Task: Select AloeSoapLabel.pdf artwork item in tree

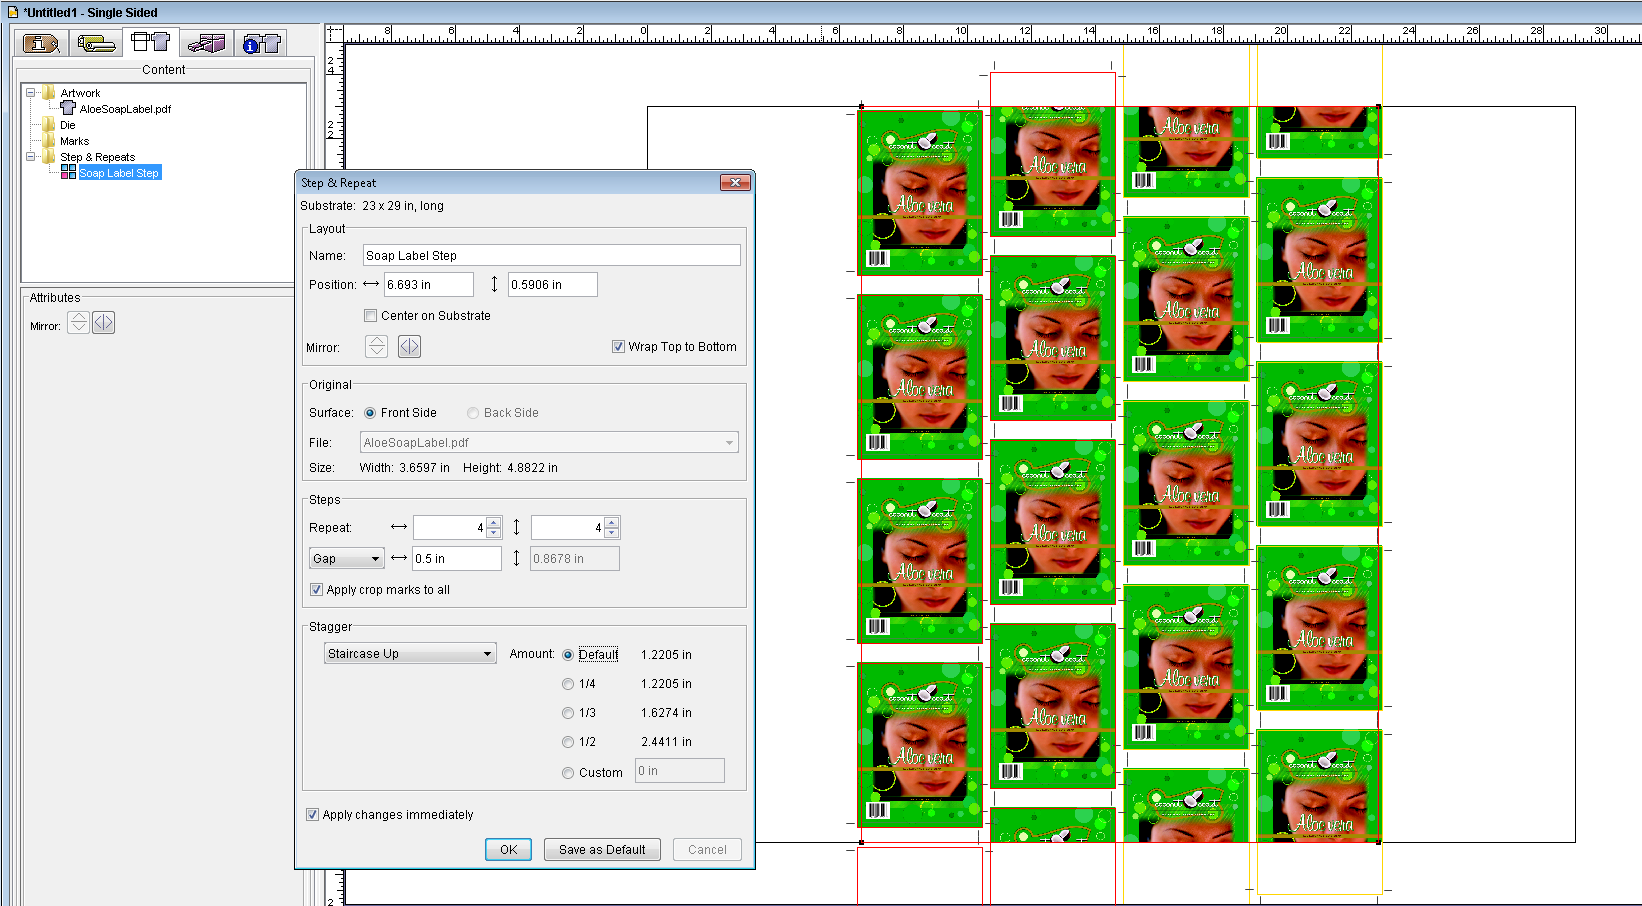Action: (x=125, y=109)
